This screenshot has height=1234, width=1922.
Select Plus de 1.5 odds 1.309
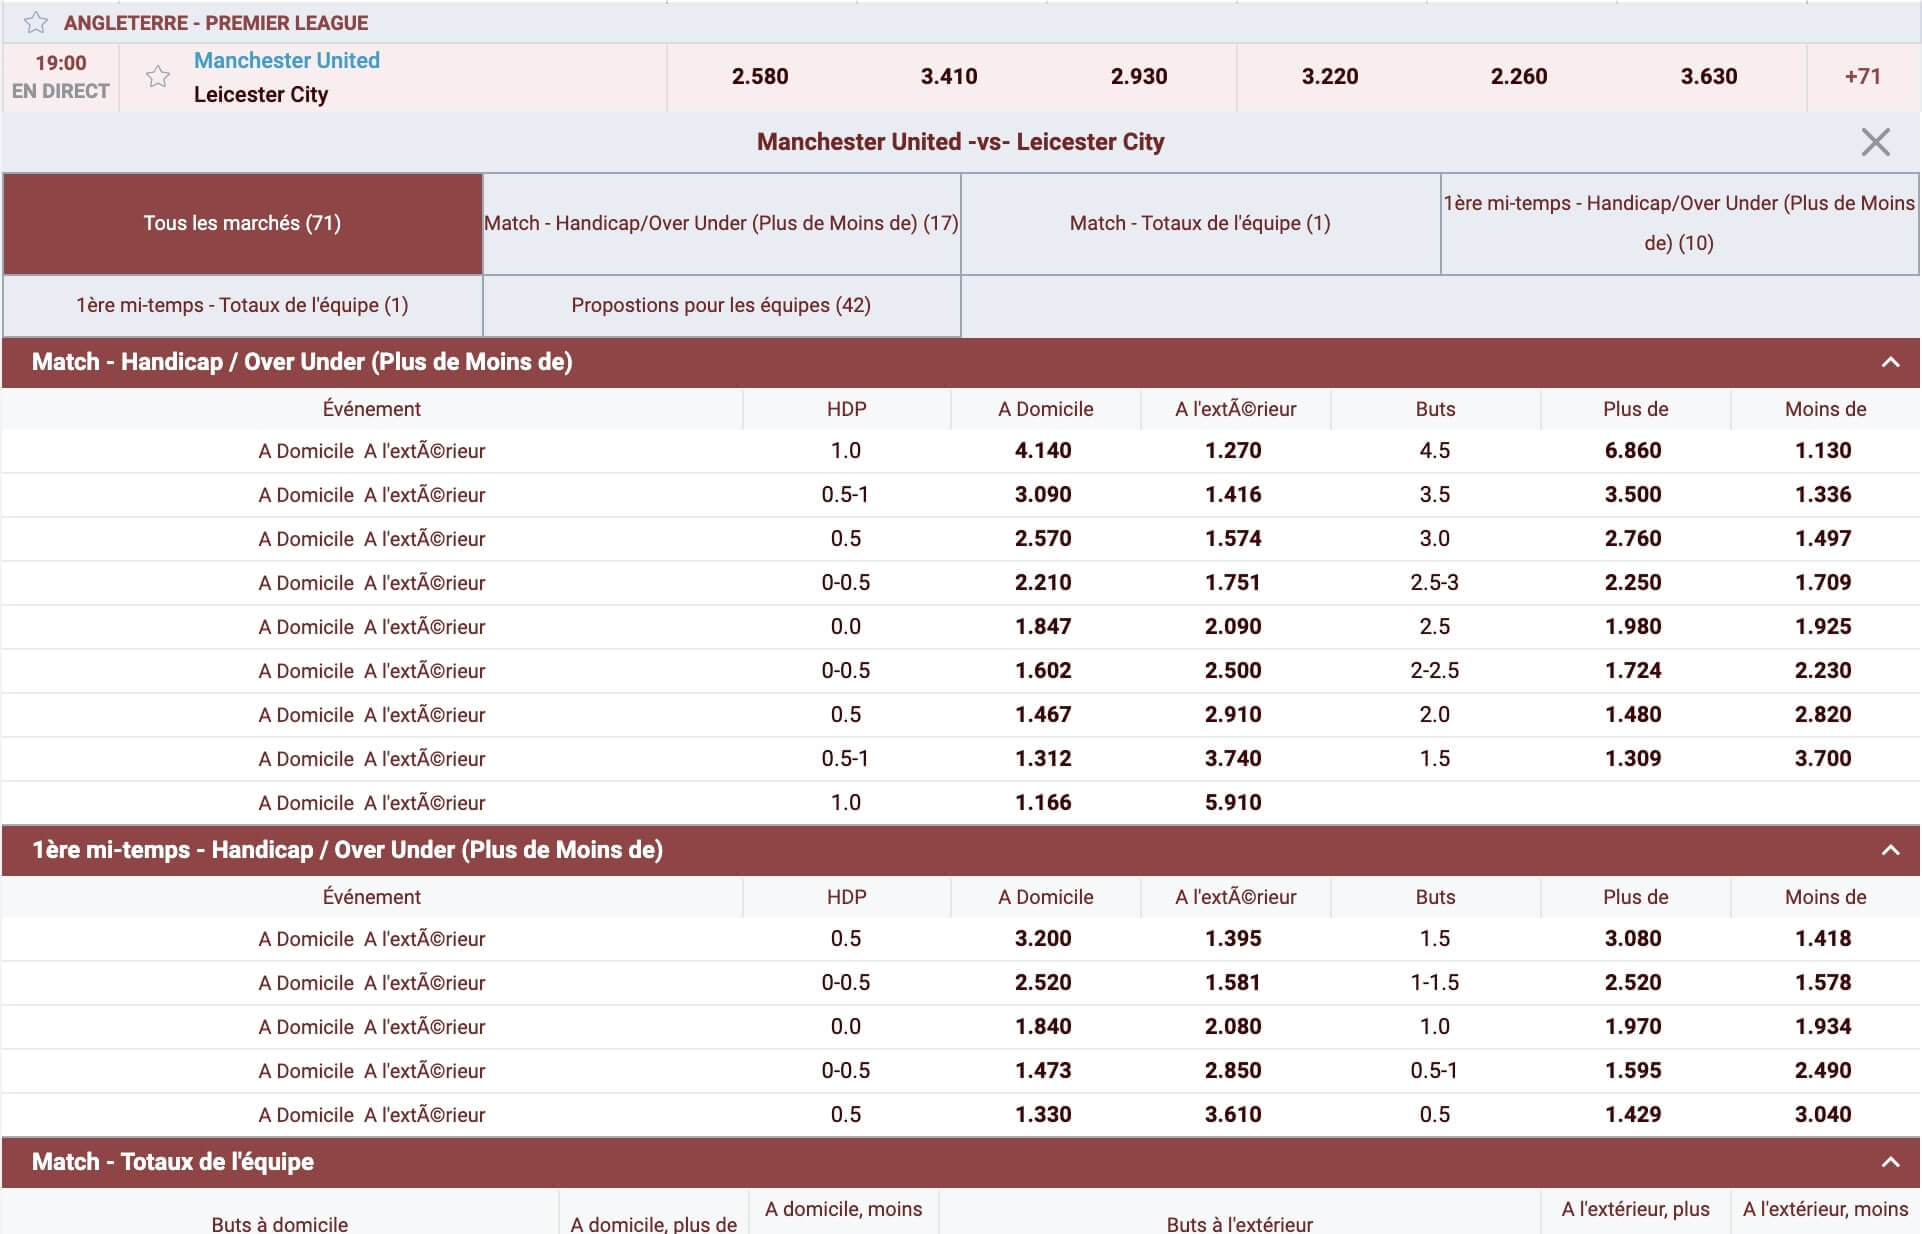(1633, 758)
